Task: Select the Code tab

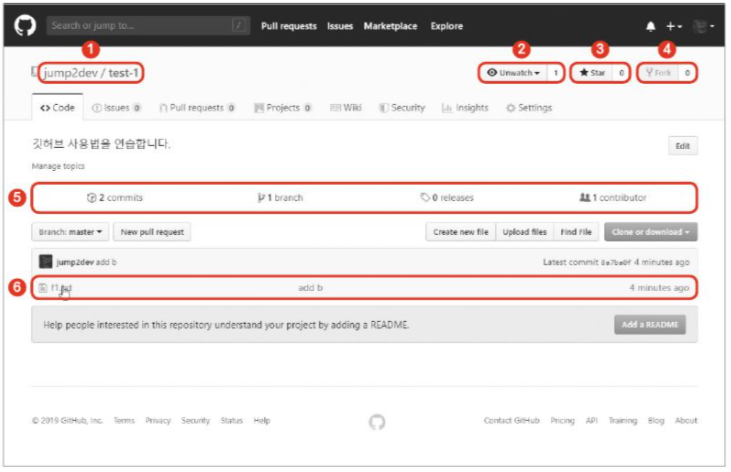Action: coord(57,108)
